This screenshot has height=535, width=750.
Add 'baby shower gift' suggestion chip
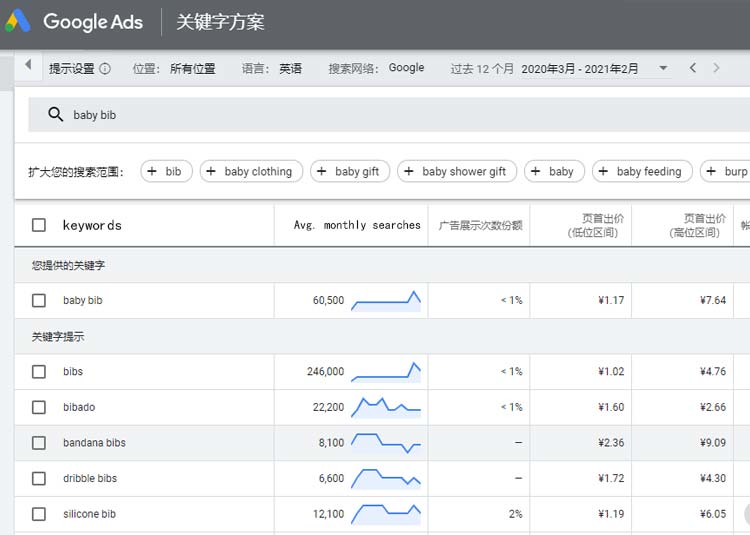tap(457, 171)
